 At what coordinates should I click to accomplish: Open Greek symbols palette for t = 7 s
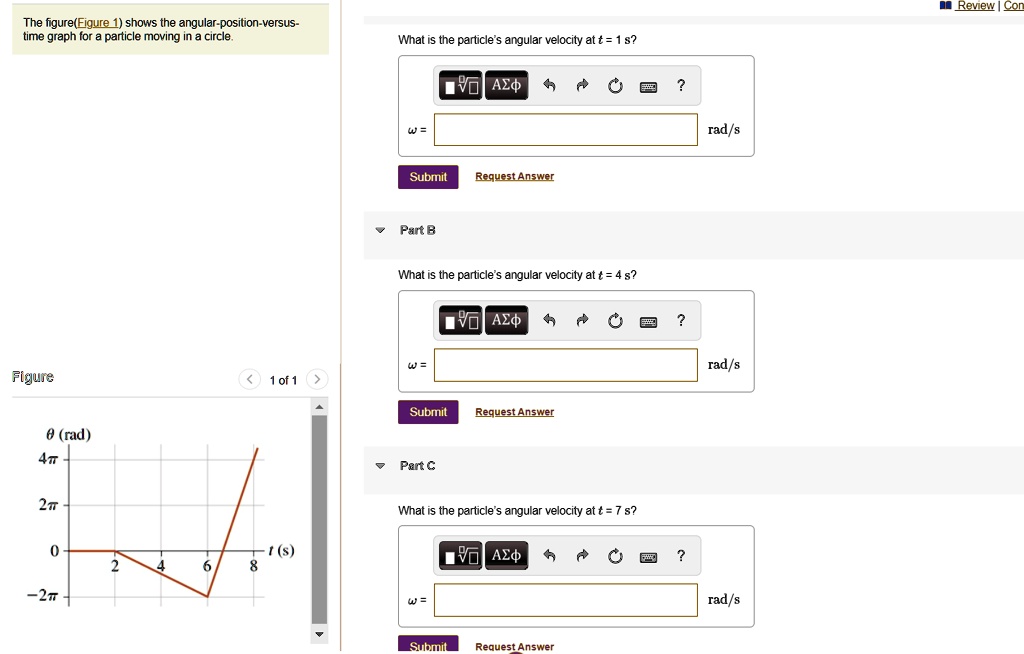pos(507,556)
